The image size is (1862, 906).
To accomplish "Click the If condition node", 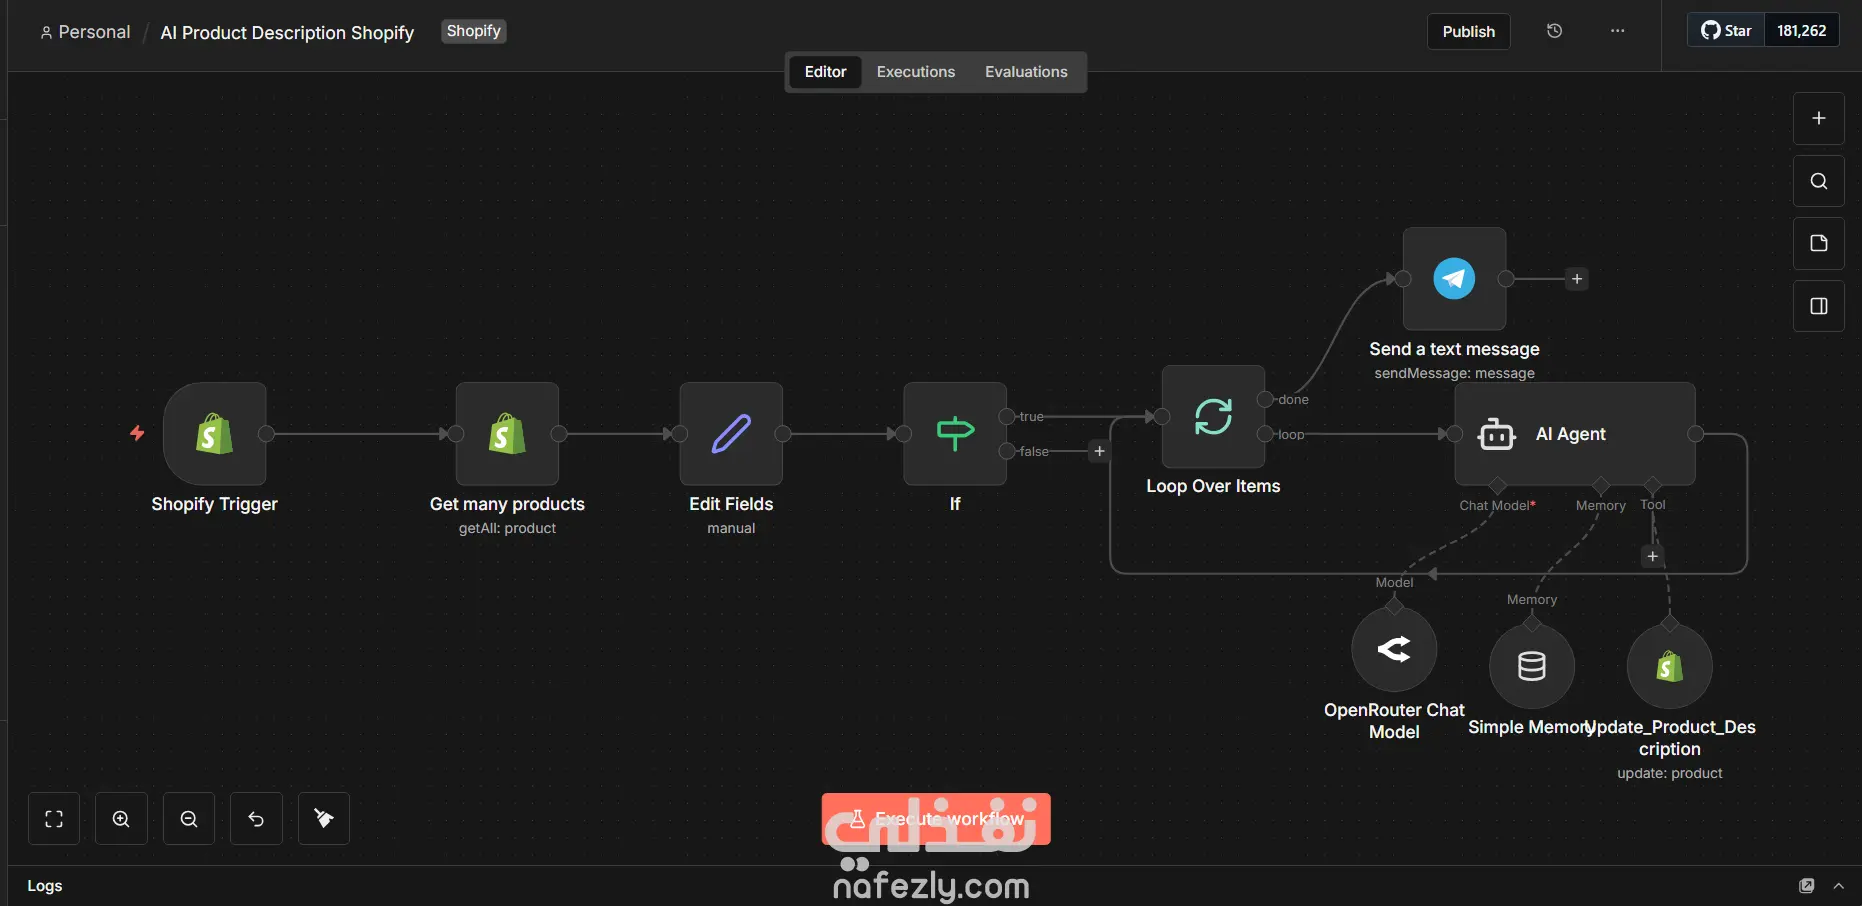I will 955,434.
